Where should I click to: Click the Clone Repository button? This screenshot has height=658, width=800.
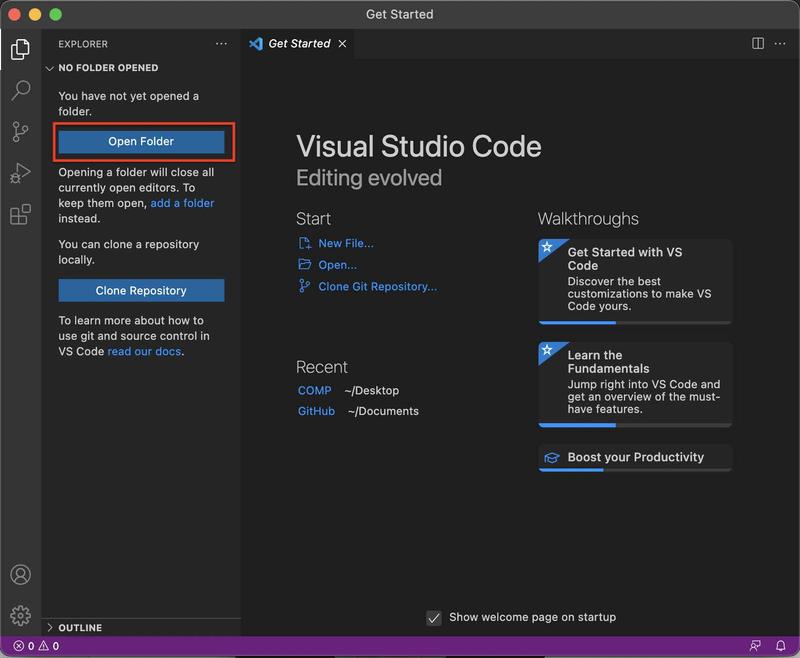coord(141,290)
